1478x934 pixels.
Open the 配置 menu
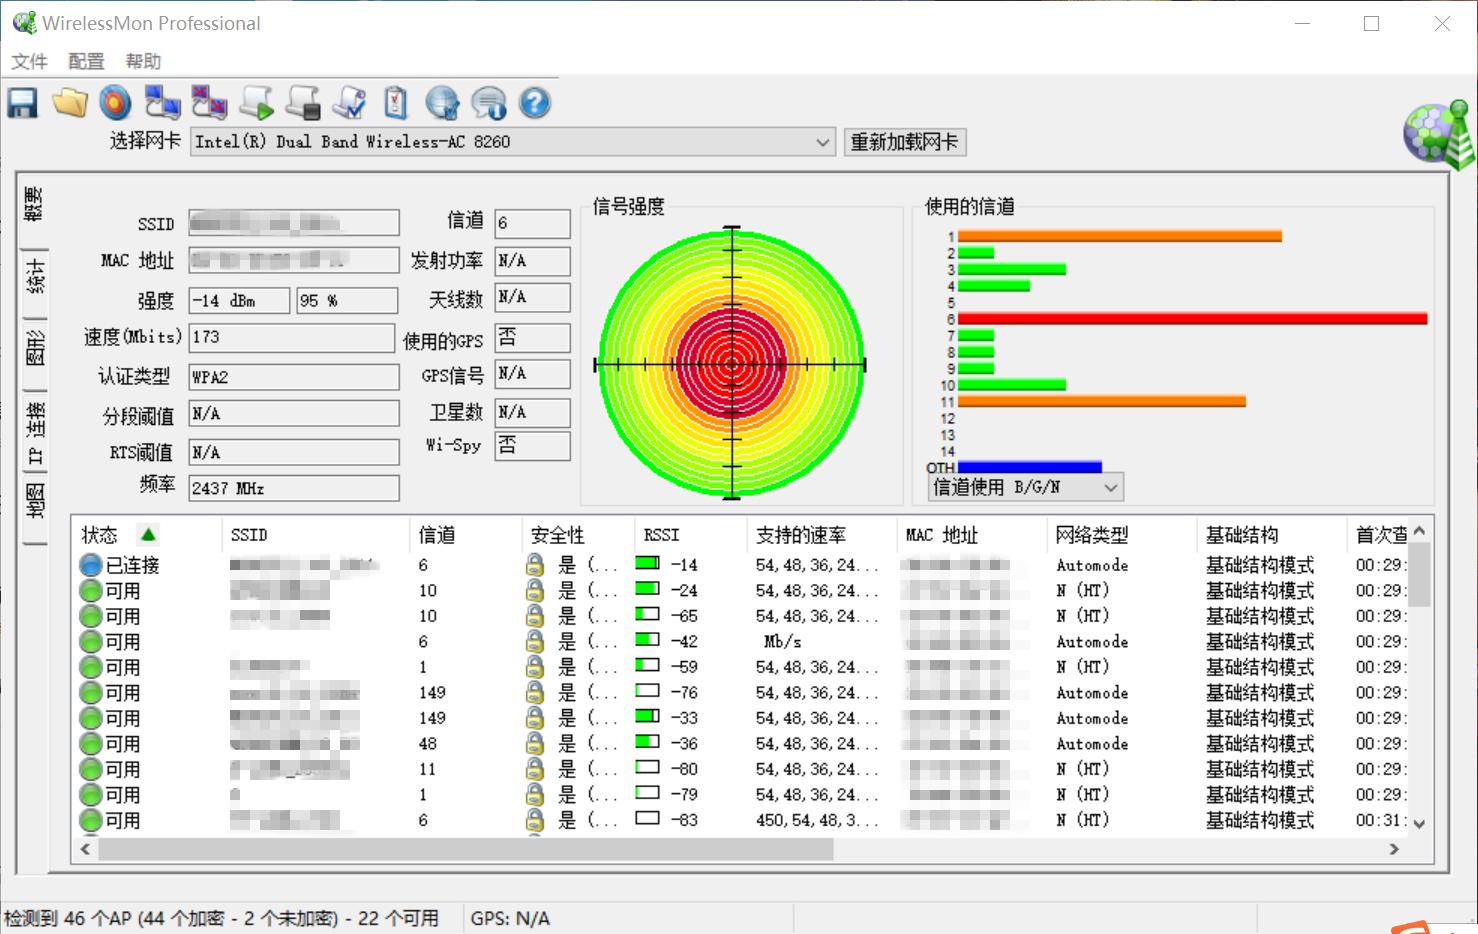(86, 62)
